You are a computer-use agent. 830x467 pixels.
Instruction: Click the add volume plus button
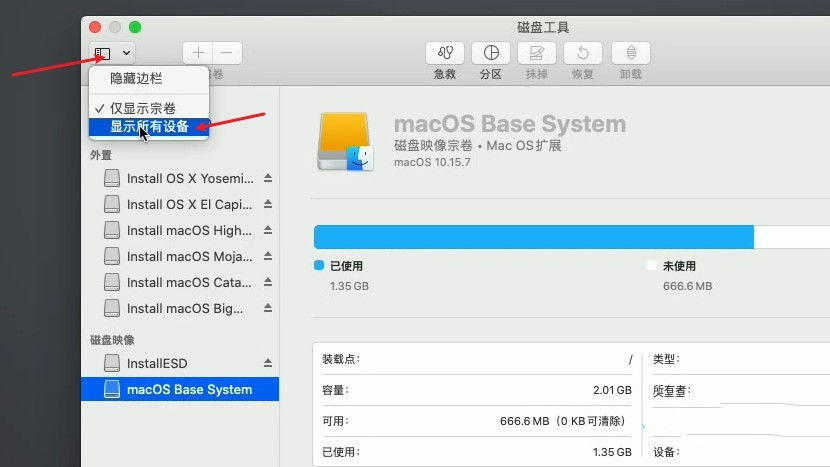pos(198,53)
